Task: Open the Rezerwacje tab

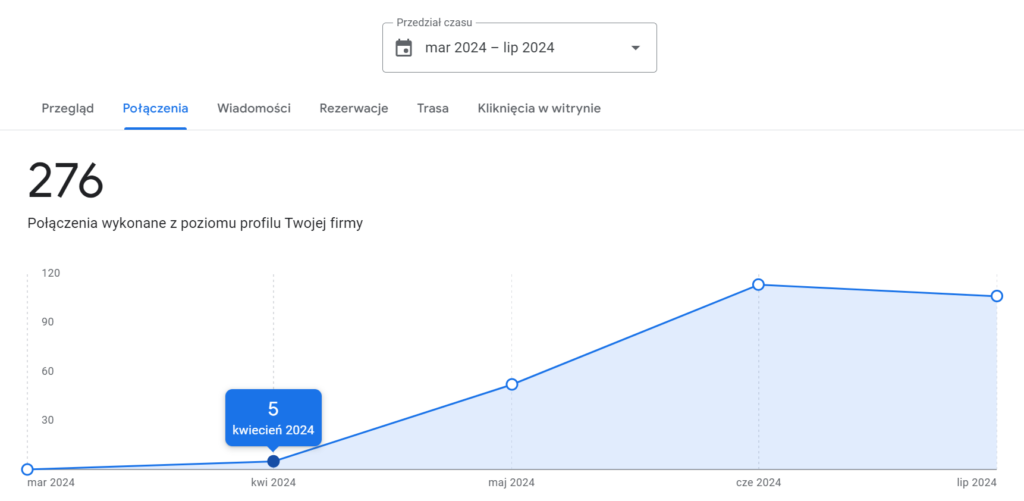Action: [x=354, y=108]
